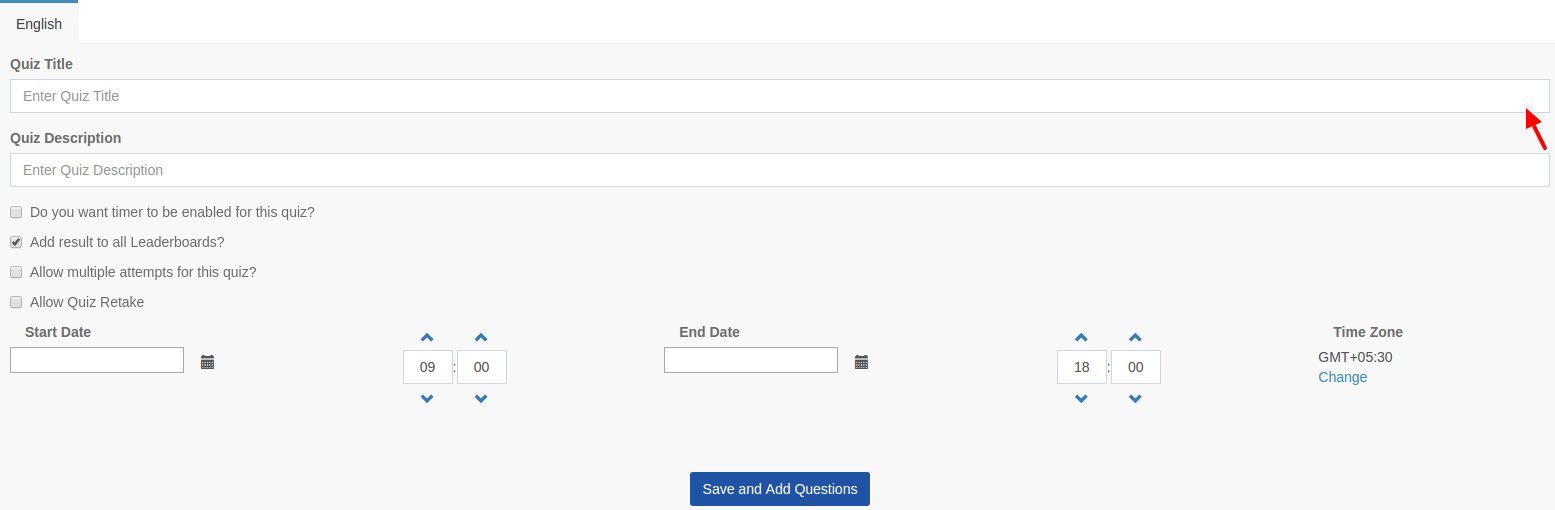Screen dimensions: 1555x510
Task: Increase start time hour with up chevron
Action: (x=427, y=338)
